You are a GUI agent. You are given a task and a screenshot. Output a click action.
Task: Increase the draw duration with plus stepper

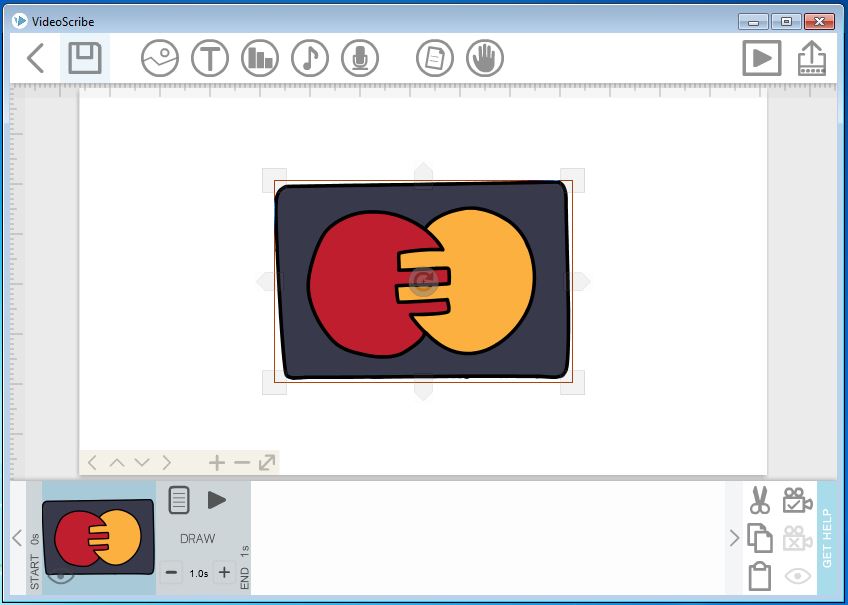pyautogui.click(x=226, y=573)
